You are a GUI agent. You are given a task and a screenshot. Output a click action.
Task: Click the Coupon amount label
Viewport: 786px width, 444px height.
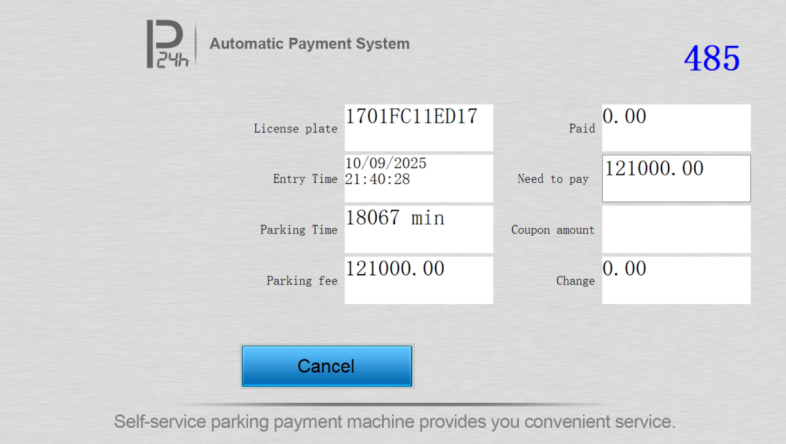pos(552,230)
